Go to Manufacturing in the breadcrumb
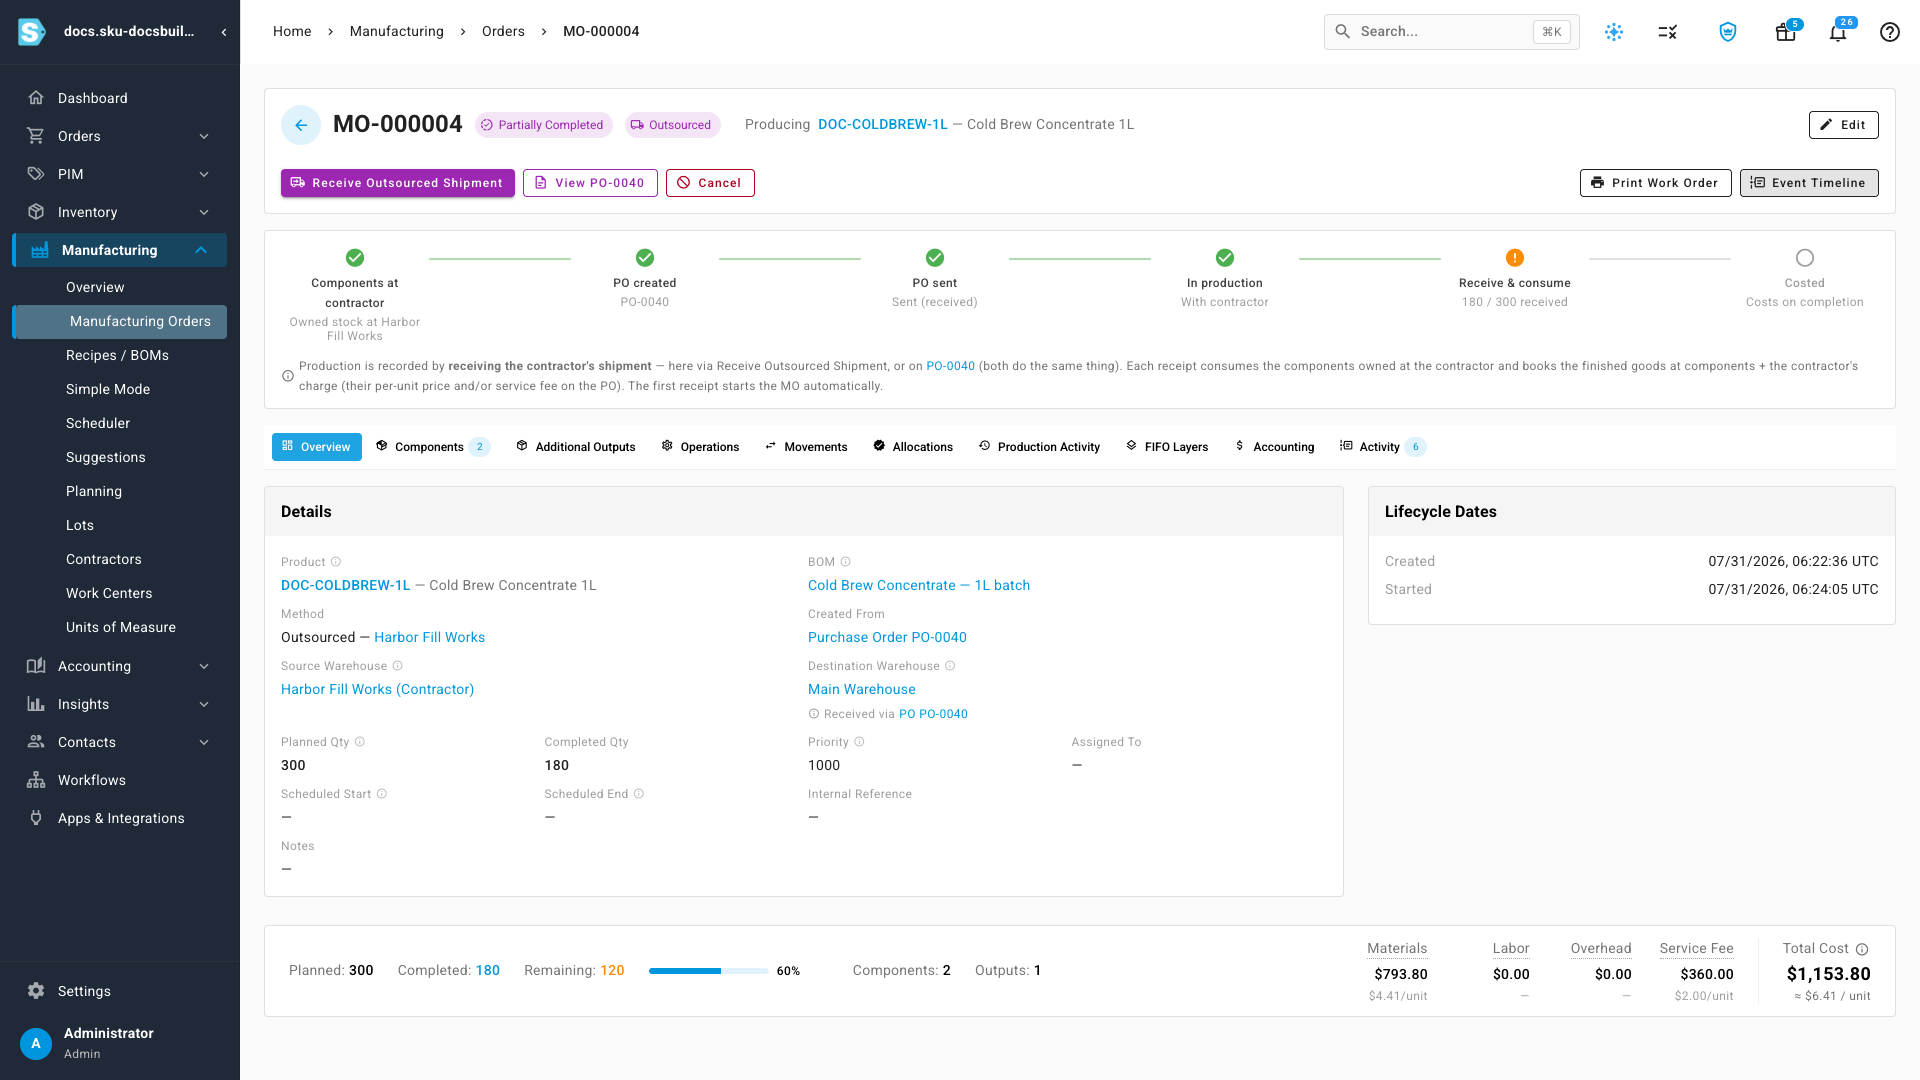This screenshot has height=1080, width=1920. pos(397,32)
